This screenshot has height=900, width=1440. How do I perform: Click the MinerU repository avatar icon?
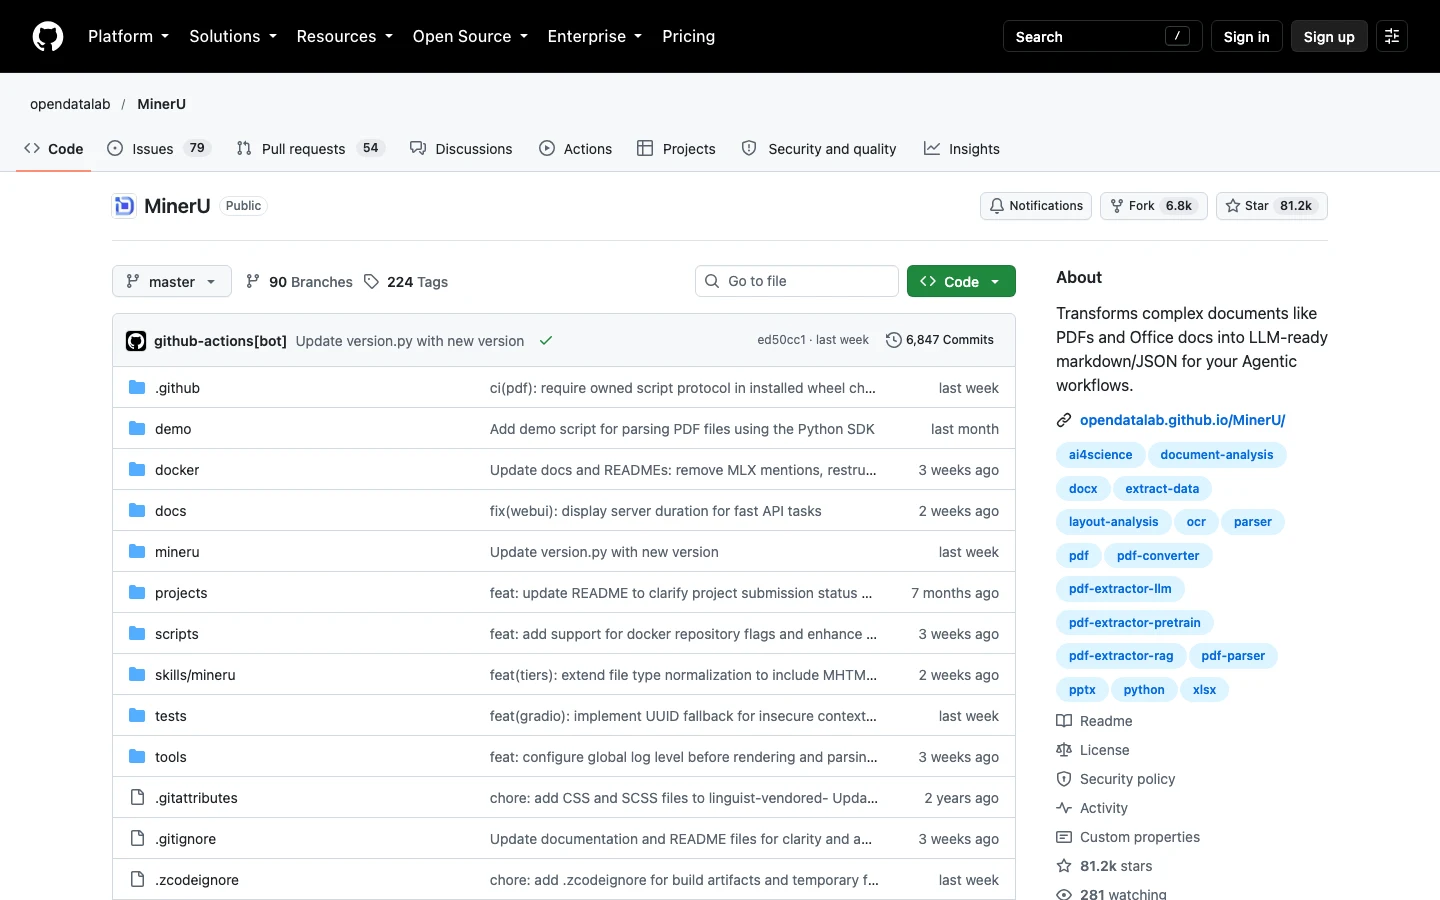pyautogui.click(x=124, y=206)
